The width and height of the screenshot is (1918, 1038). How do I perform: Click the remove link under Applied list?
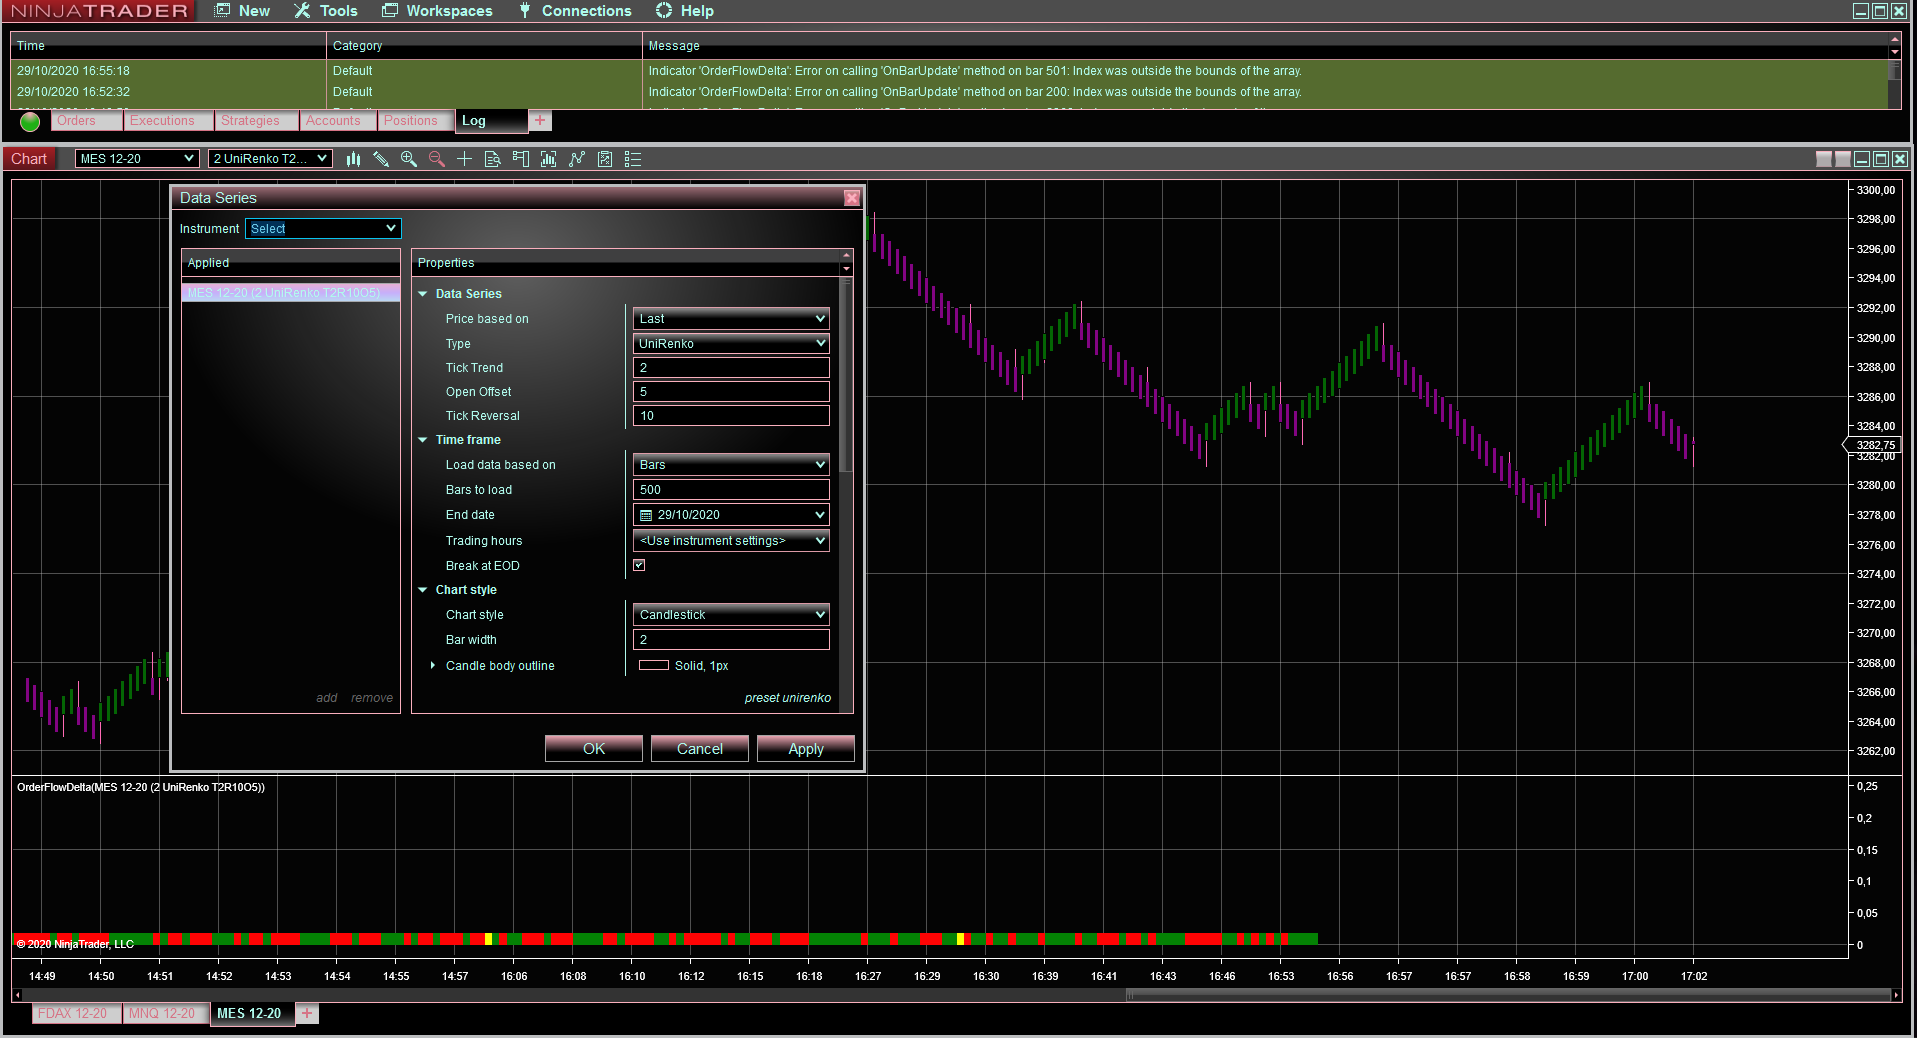pyautogui.click(x=372, y=698)
